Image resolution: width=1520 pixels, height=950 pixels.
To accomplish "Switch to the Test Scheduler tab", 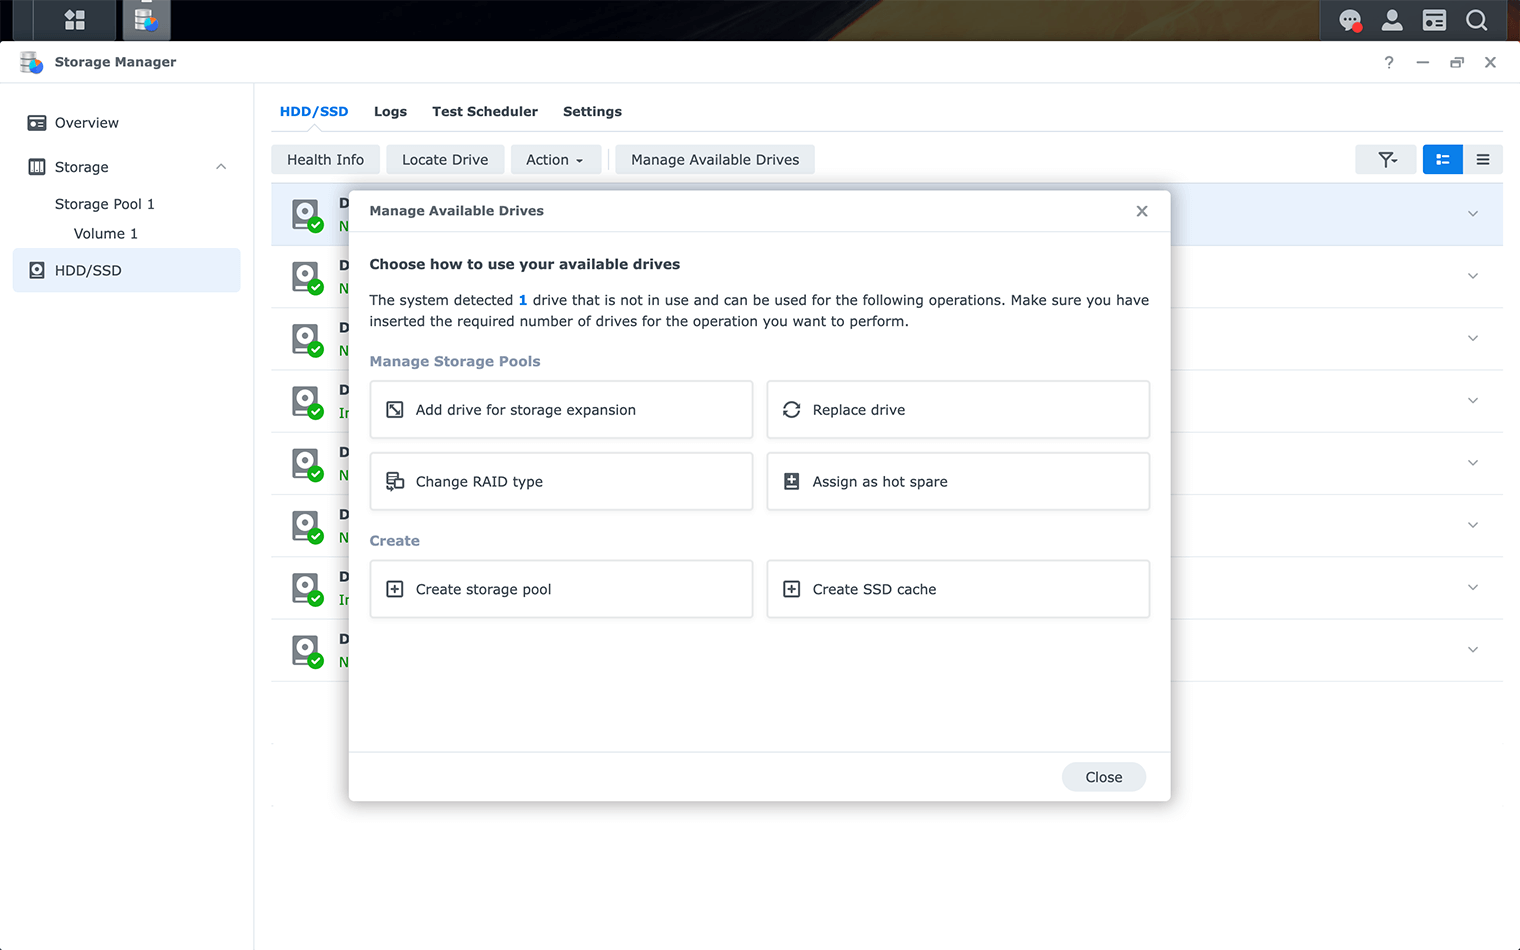I will click(x=485, y=111).
